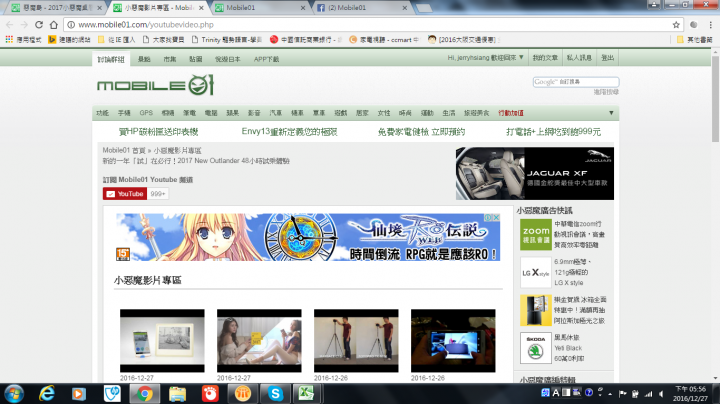Open the Jaguar XF banner ad
The image size is (720, 404).
click(534, 174)
